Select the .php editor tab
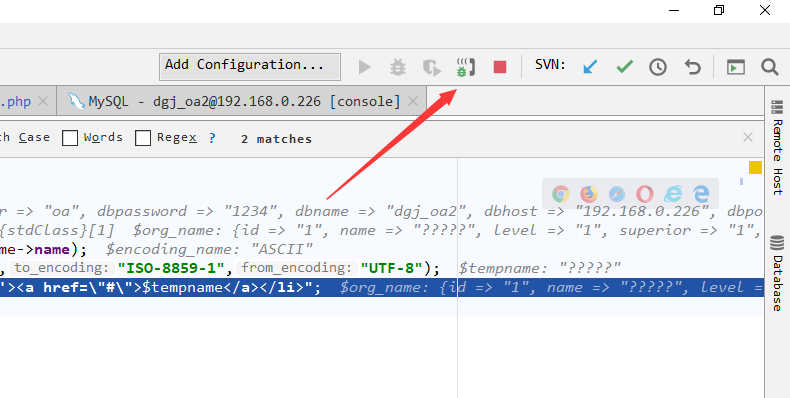Screen dimensions: 790x398 (x=15, y=101)
